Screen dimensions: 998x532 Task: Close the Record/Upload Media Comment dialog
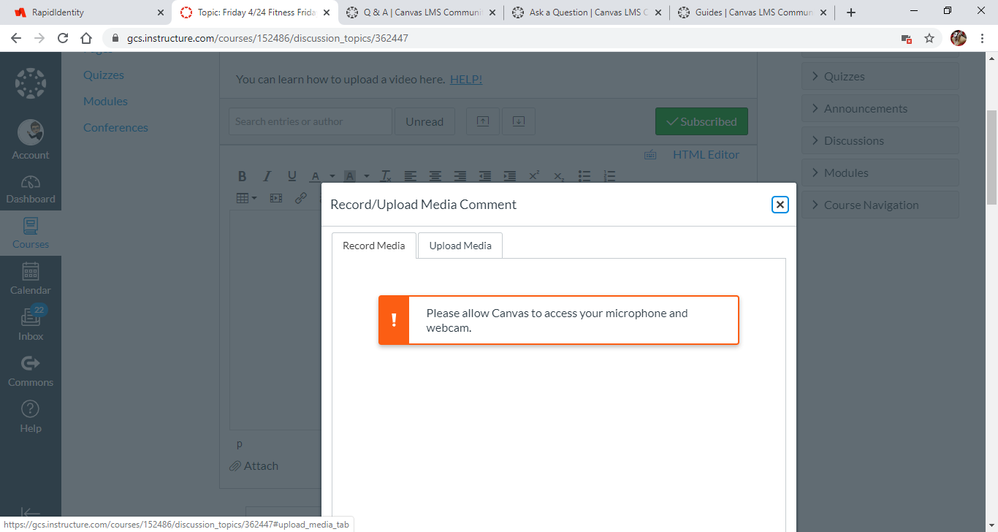[x=780, y=204]
